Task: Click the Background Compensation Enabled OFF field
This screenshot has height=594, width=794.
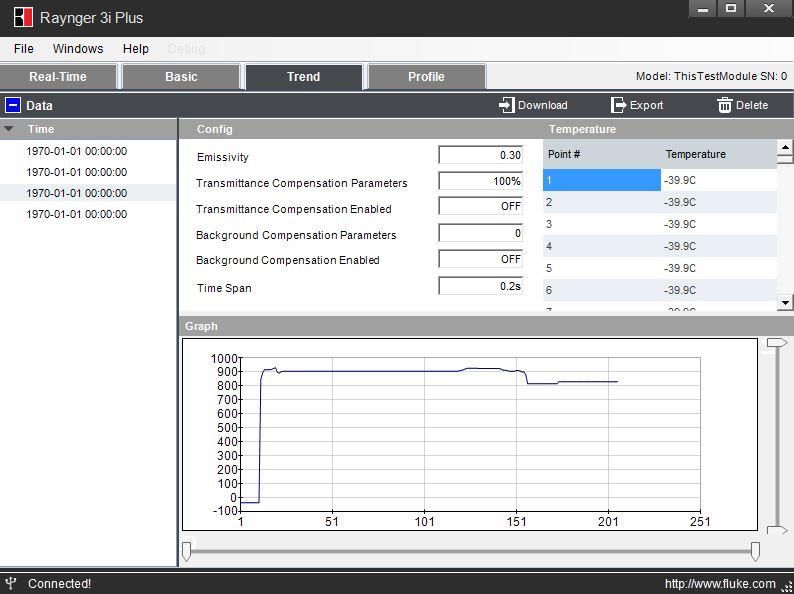Action: point(481,259)
